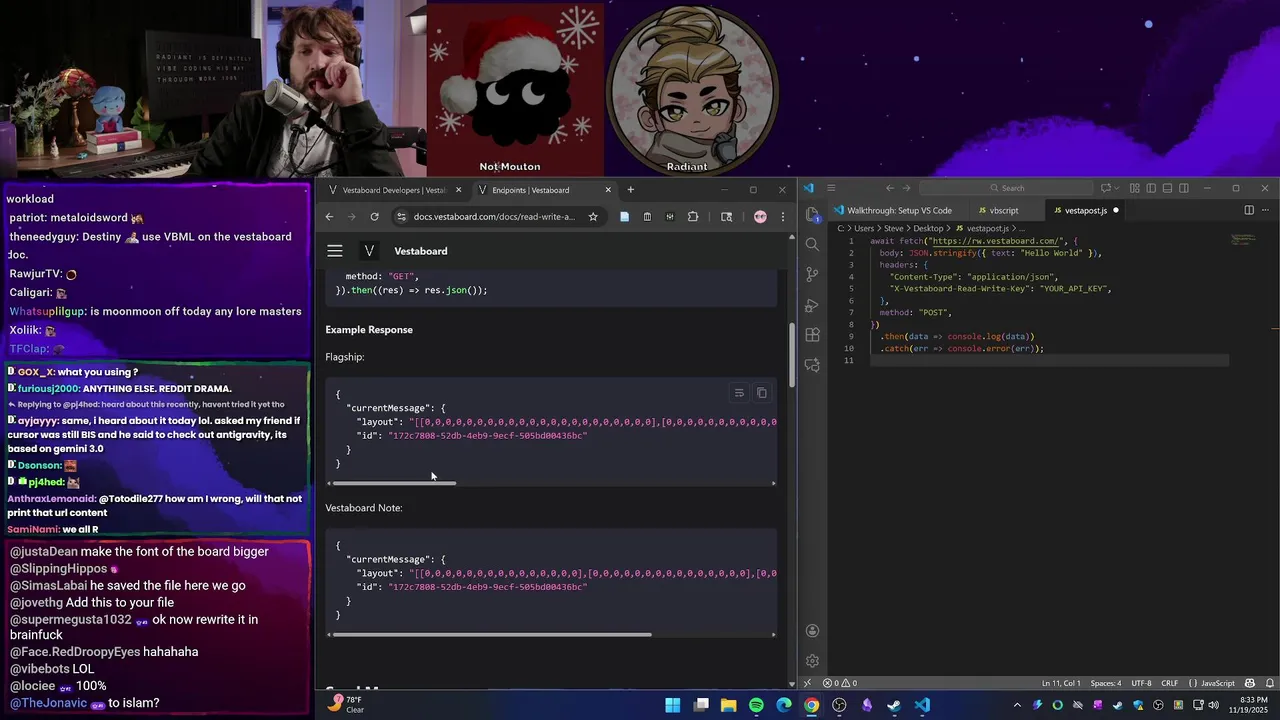Click the Desktop breadcrumb in VS Code
The height and width of the screenshot is (720, 1280).
tap(928, 228)
